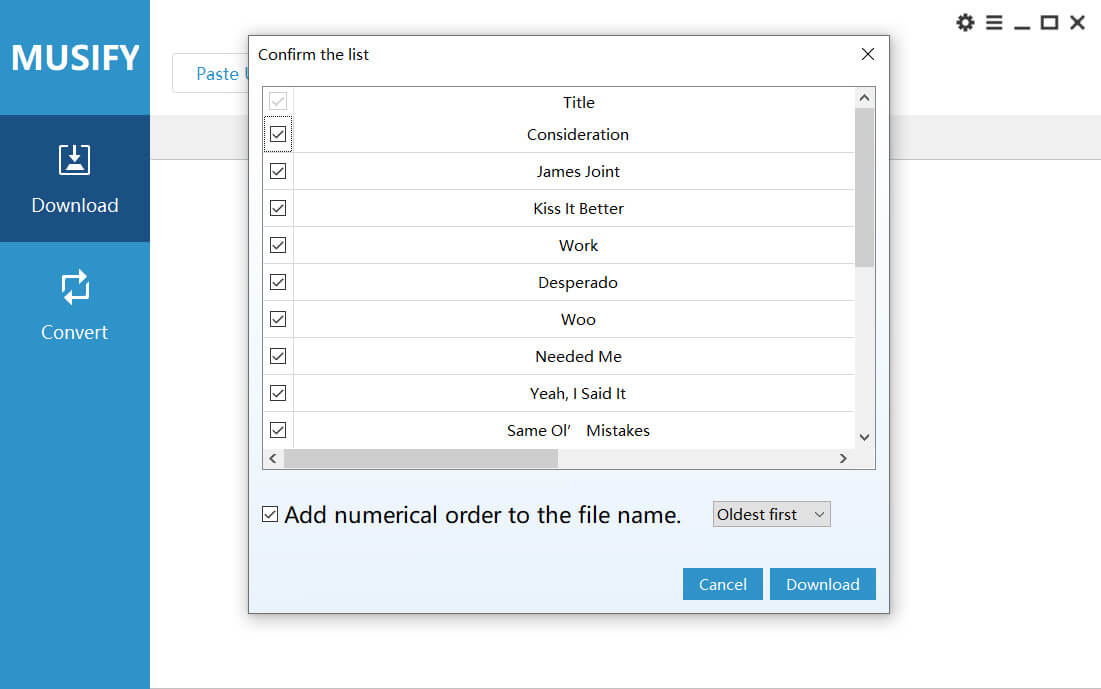Minimize the Musify window
Image resolution: width=1101 pixels, height=689 pixels.
[1022, 27]
